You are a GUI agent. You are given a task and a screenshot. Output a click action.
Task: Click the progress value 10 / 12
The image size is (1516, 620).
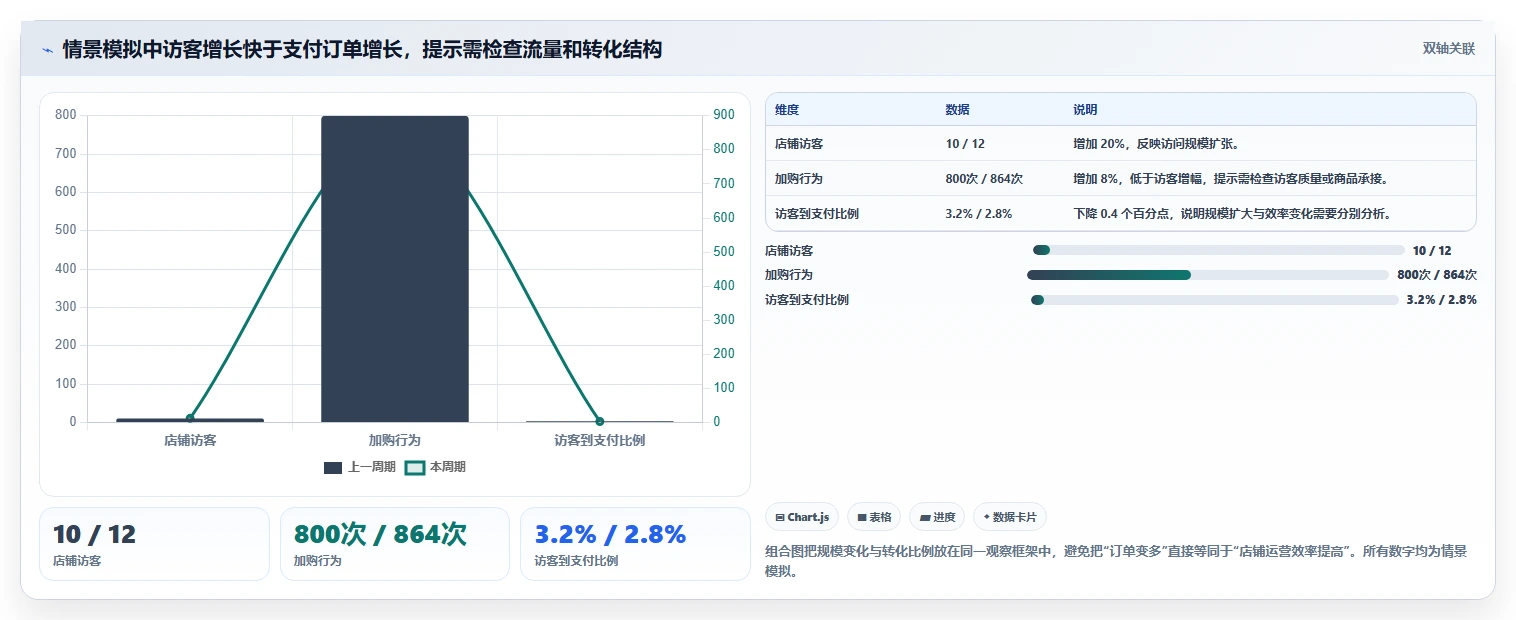pos(1432,251)
